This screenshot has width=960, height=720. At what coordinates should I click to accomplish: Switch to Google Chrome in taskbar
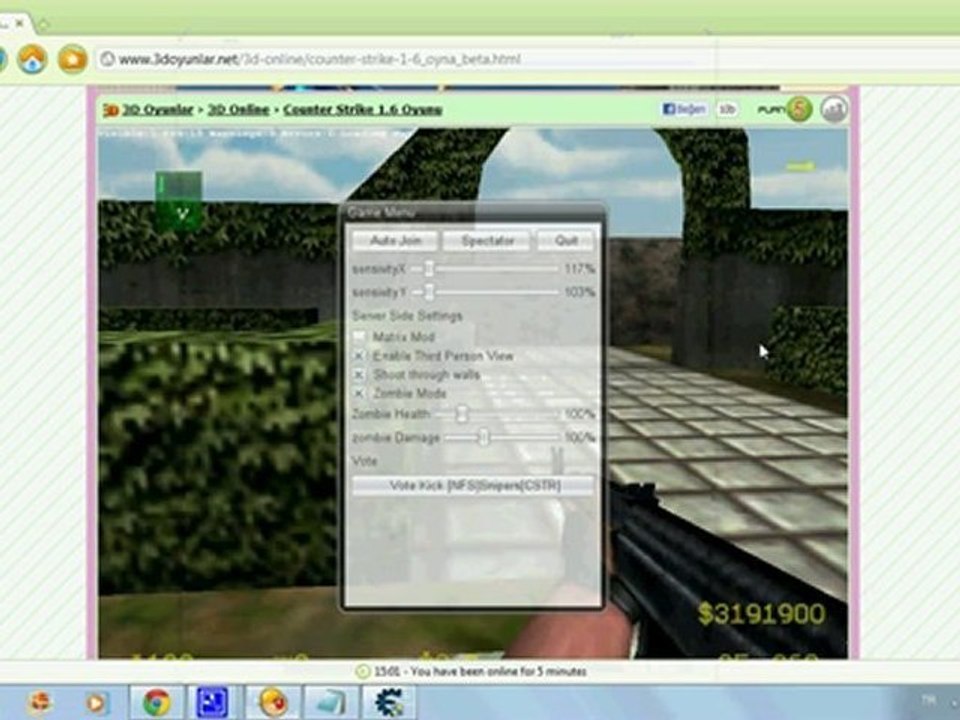click(157, 702)
